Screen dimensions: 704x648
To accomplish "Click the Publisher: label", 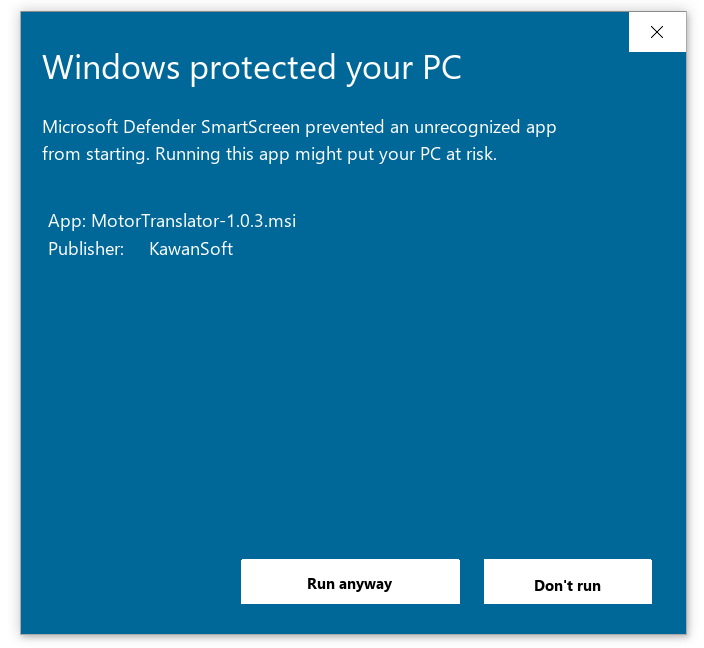I will click(x=86, y=249).
